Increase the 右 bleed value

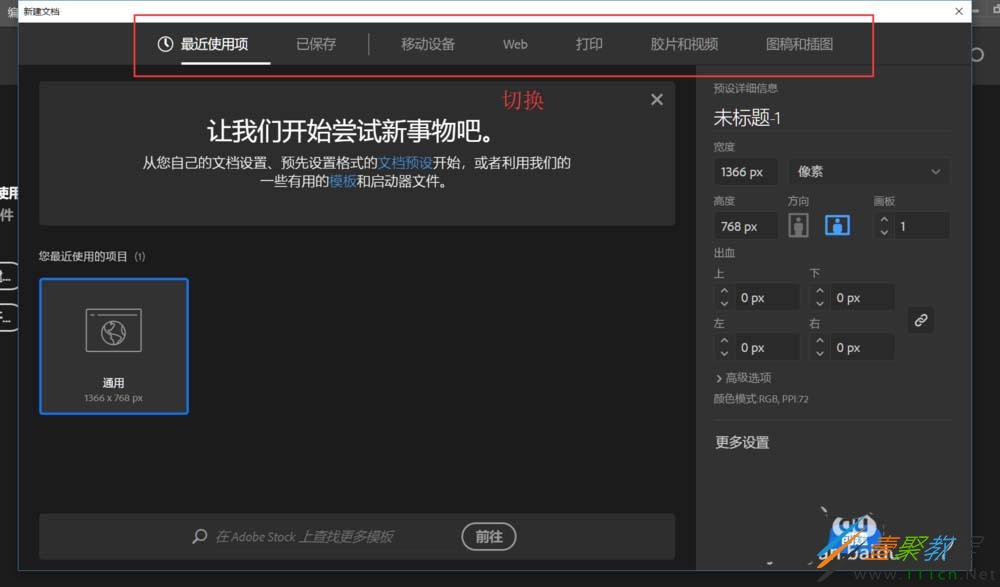(x=820, y=341)
